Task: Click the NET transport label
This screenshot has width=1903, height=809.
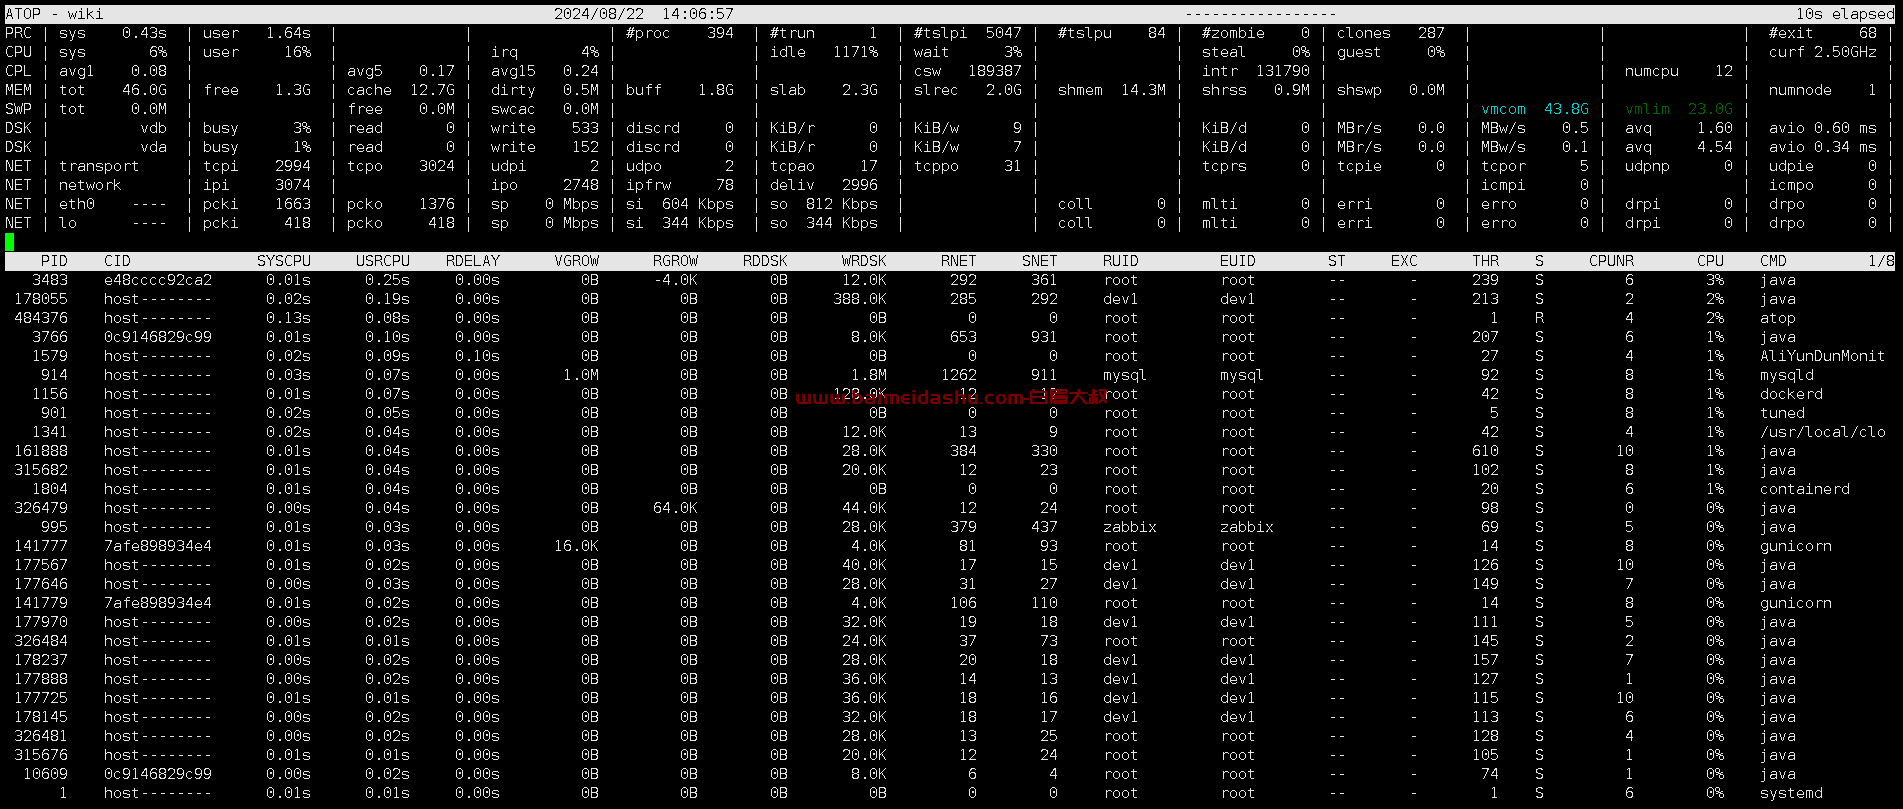Action: (x=99, y=166)
